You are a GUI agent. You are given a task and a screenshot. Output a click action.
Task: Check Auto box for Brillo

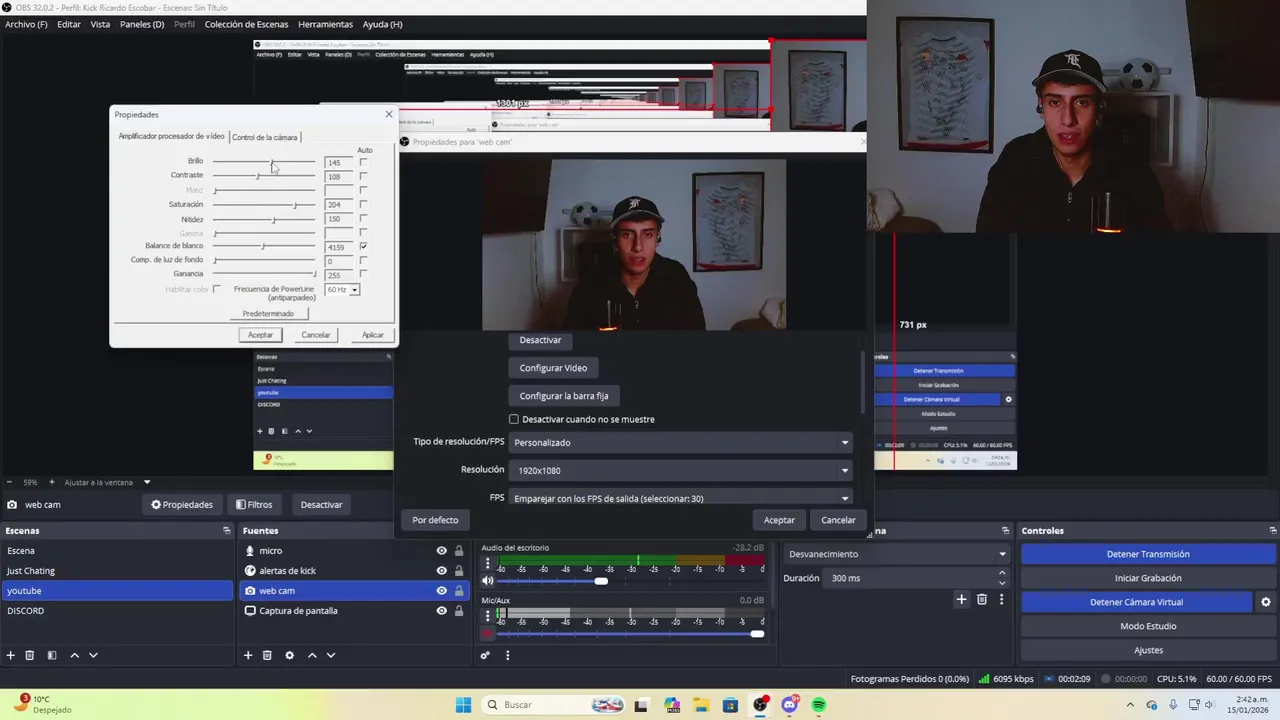pyautogui.click(x=363, y=162)
